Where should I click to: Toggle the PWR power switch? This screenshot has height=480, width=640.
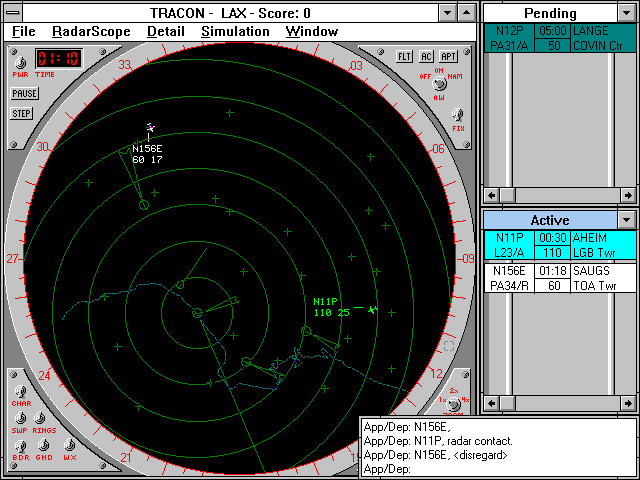[20, 63]
